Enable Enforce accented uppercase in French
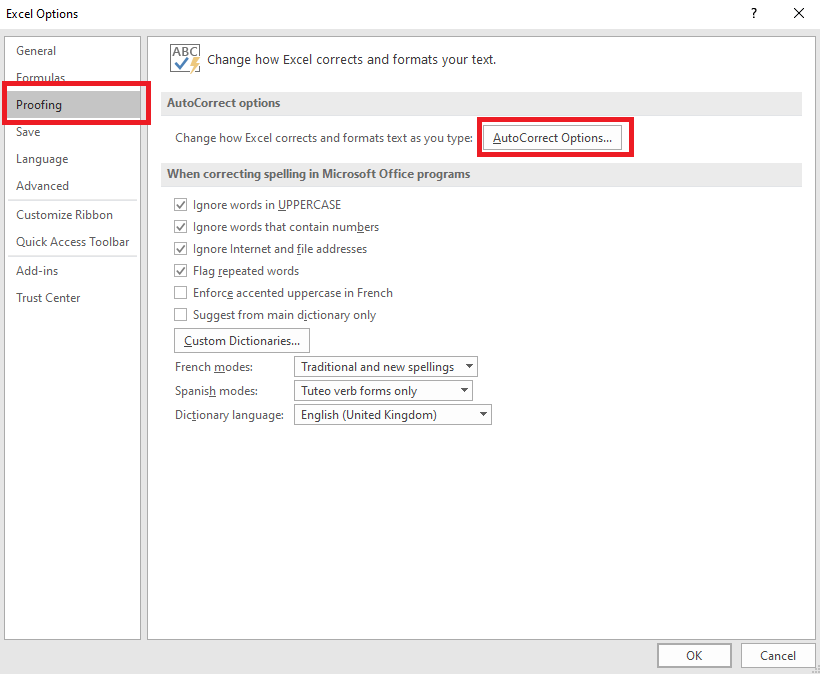Image resolution: width=820 pixels, height=674 pixels. click(x=180, y=292)
